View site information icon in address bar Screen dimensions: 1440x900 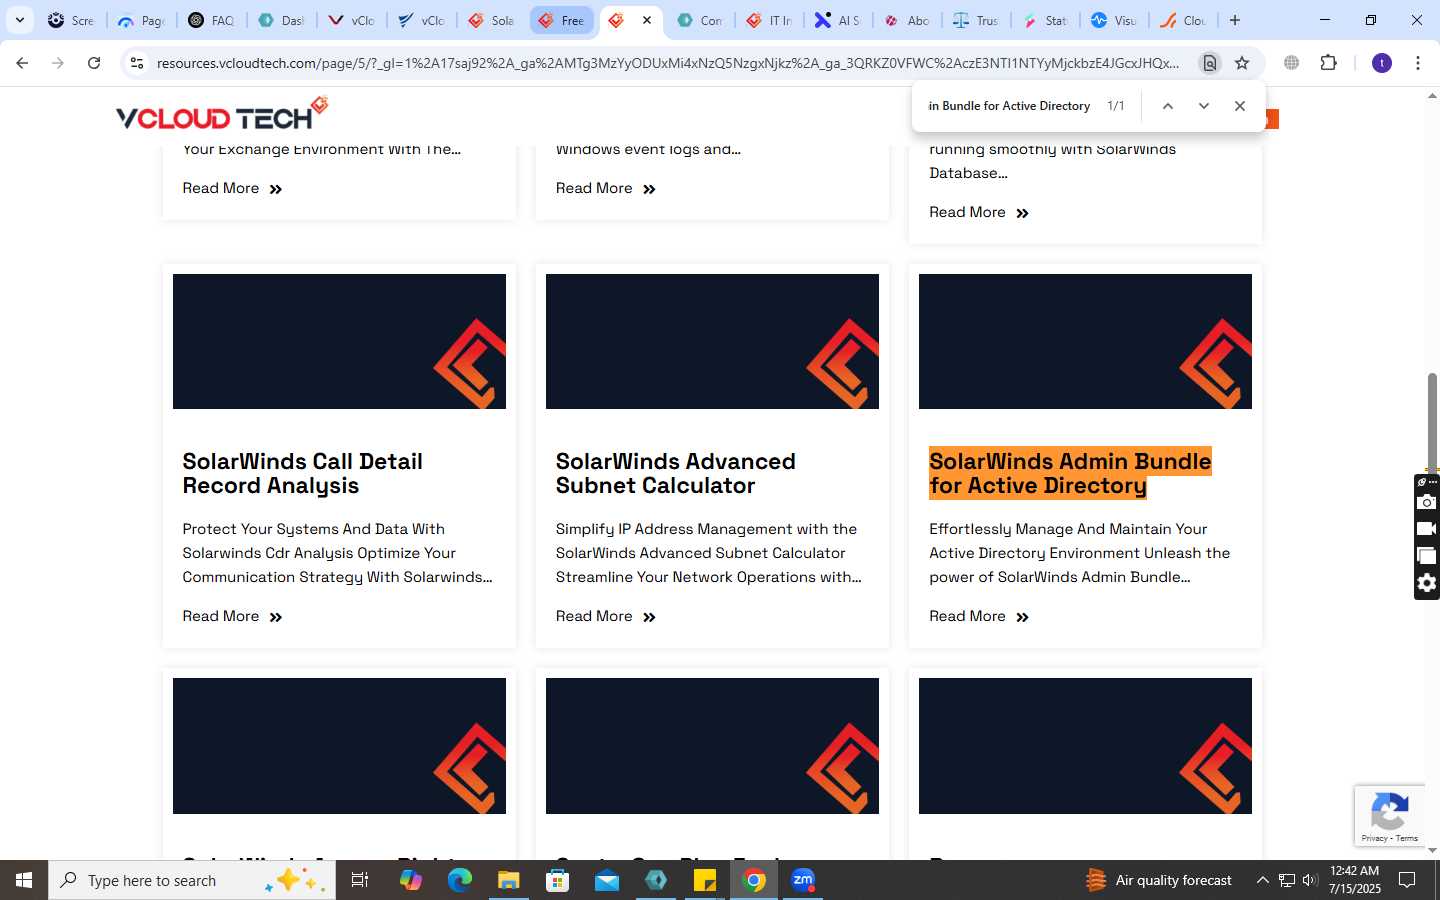tap(137, 63)
